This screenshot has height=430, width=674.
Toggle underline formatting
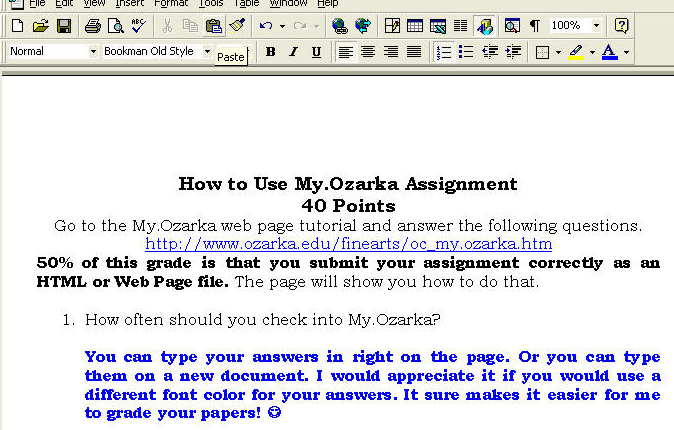point(316,52)
